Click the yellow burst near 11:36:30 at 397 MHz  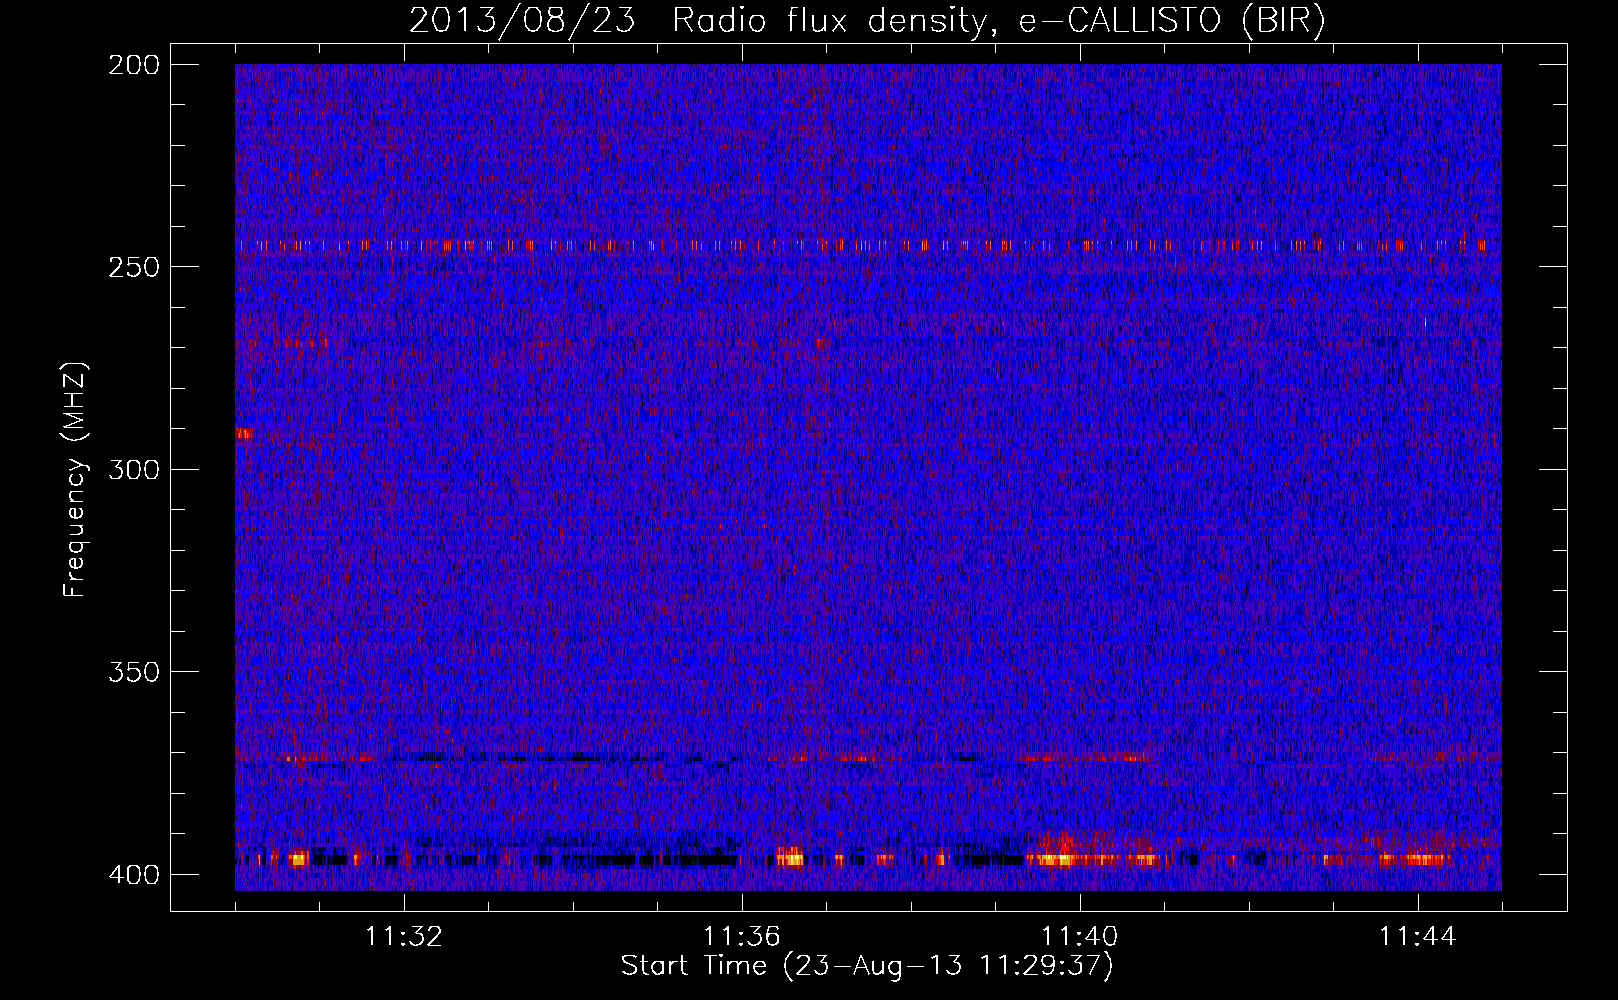tap(790, 857)
